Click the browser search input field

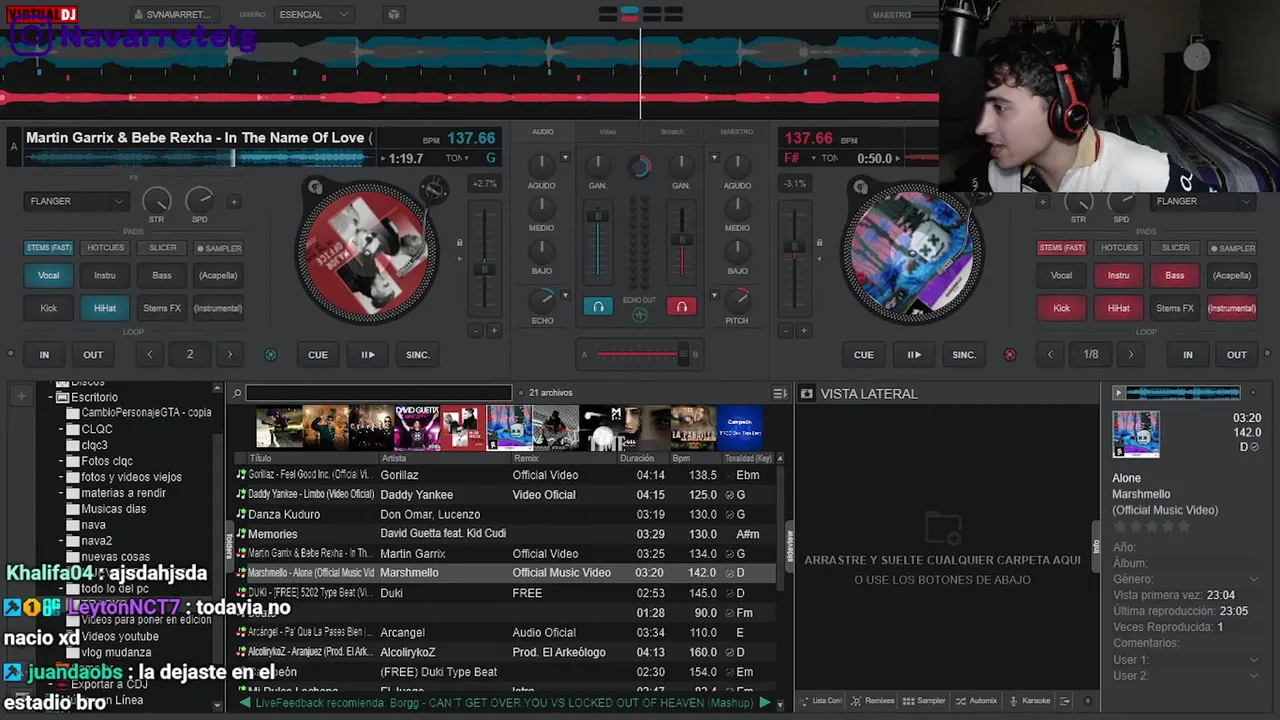378,393
